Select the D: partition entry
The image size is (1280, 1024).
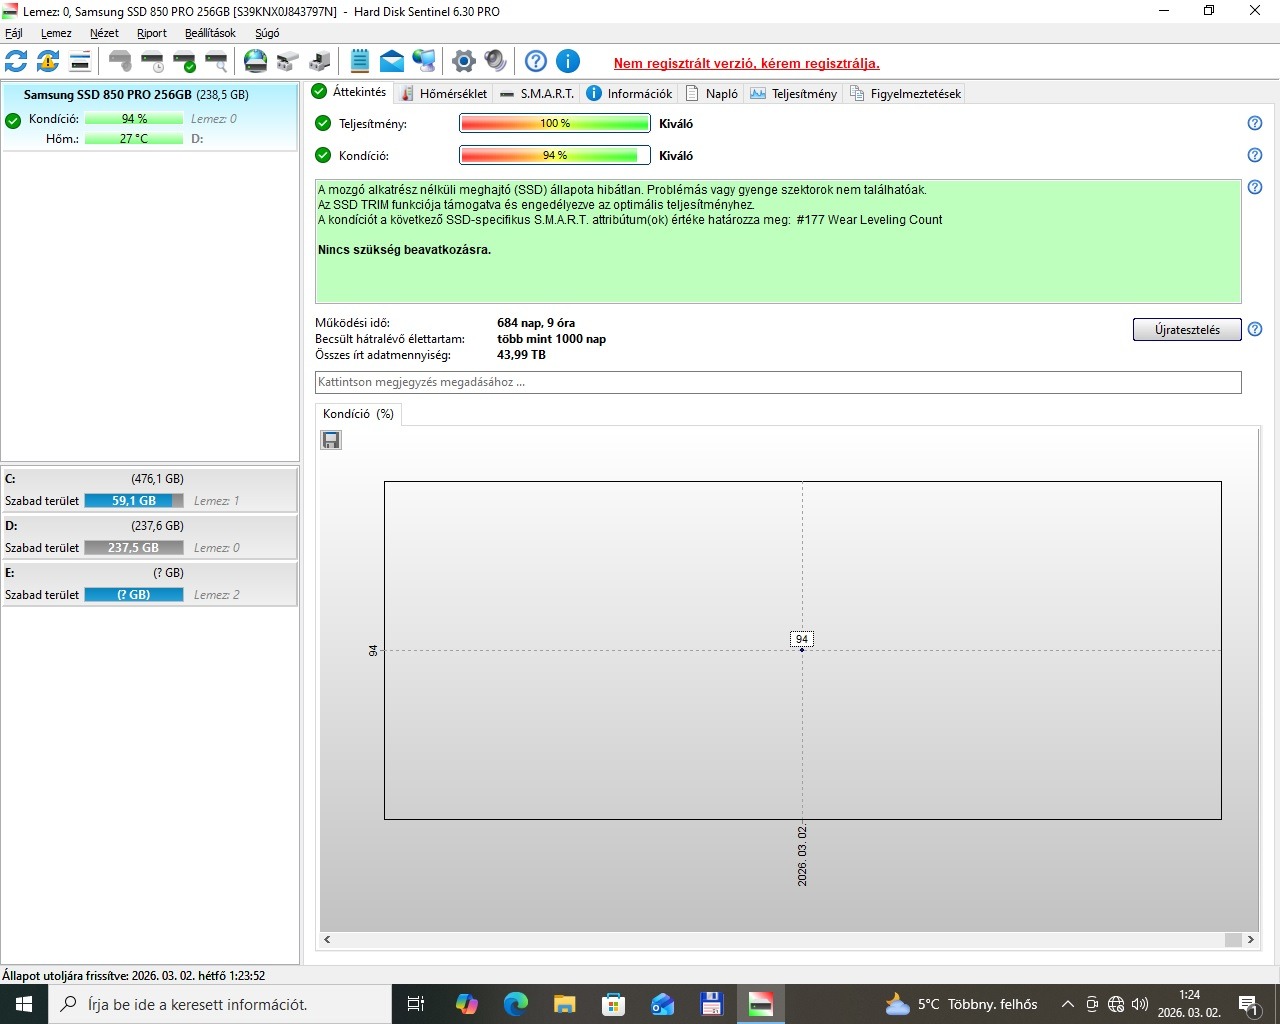[x=149, y=536]
